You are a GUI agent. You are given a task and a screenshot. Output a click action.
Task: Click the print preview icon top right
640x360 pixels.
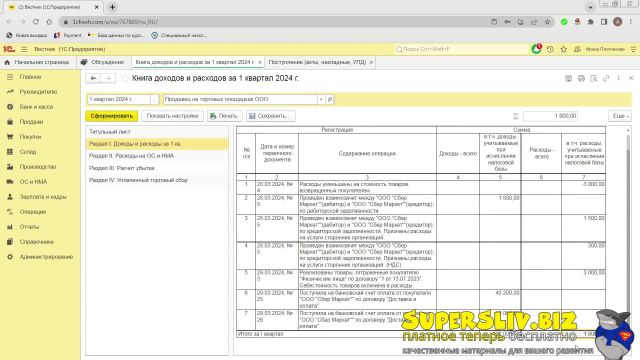tap(593, 78)
